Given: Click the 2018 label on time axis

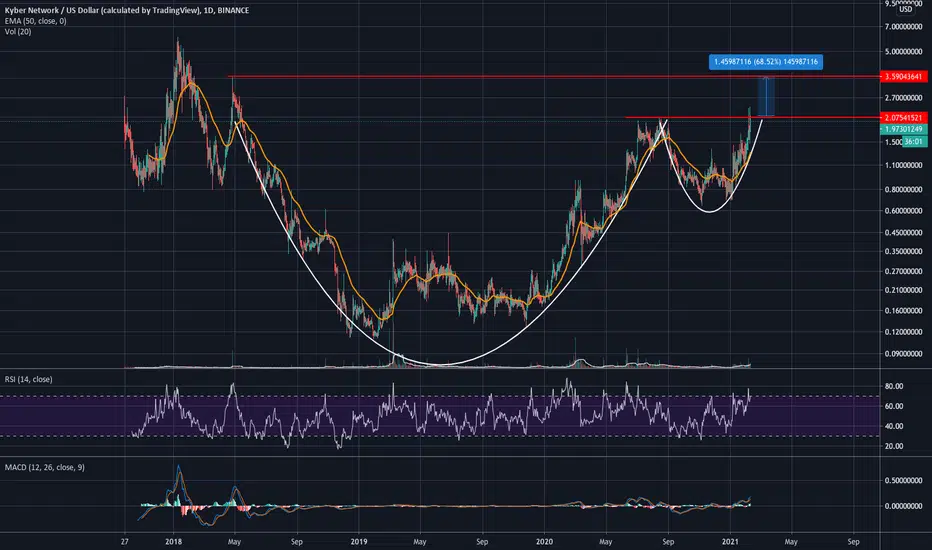Looking at the screenshot, I should coord(174,542).
